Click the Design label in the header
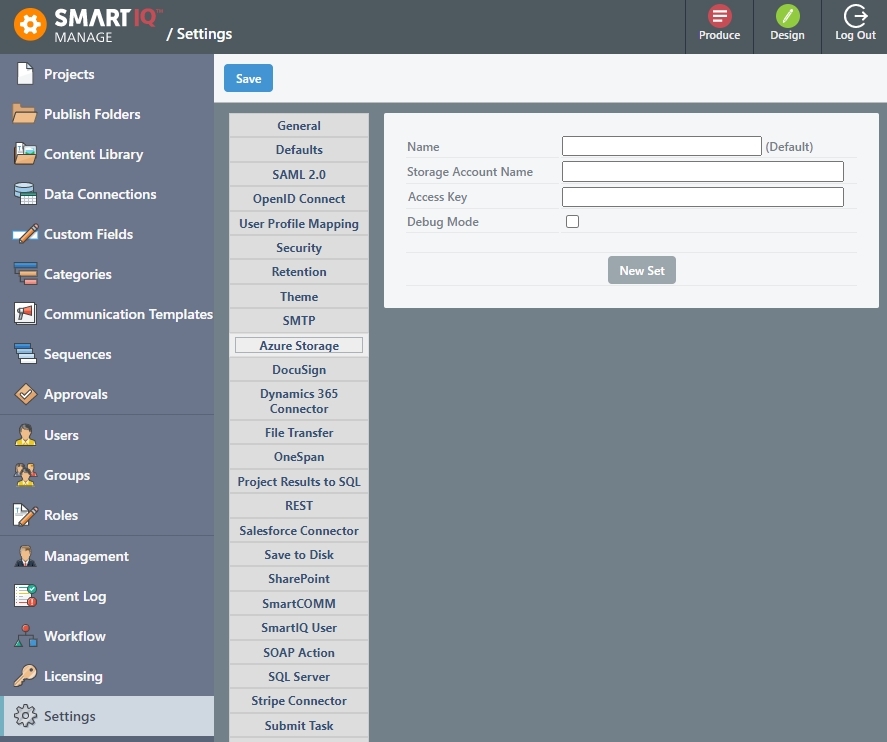The image size is (887, 742). coord(787,35)
